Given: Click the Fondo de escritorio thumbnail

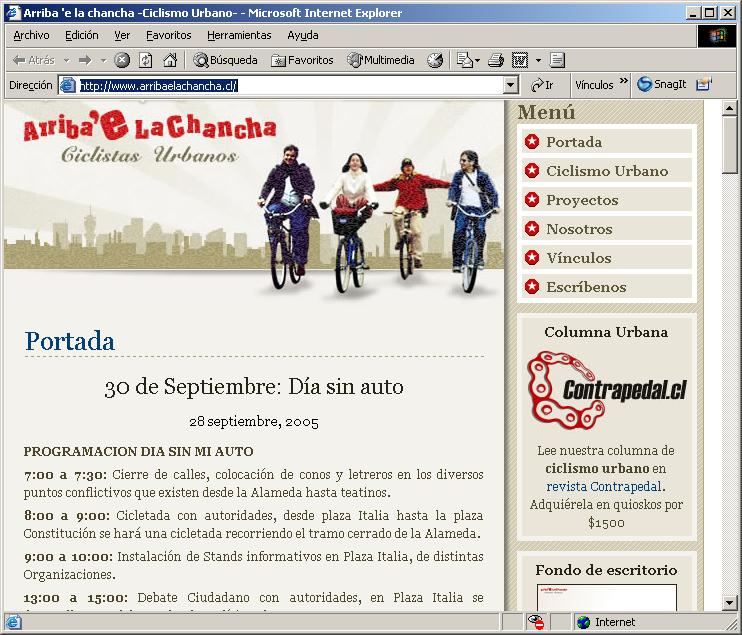Looking at the screenshot, I should pyautogui.click(x=607, y=597).
